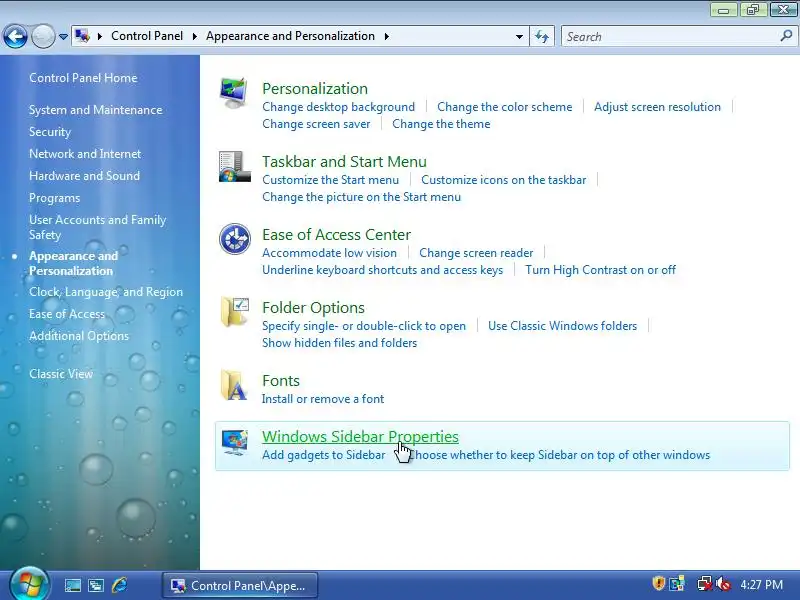
Task: Switch to Classic View
Action: pos(61,374)
